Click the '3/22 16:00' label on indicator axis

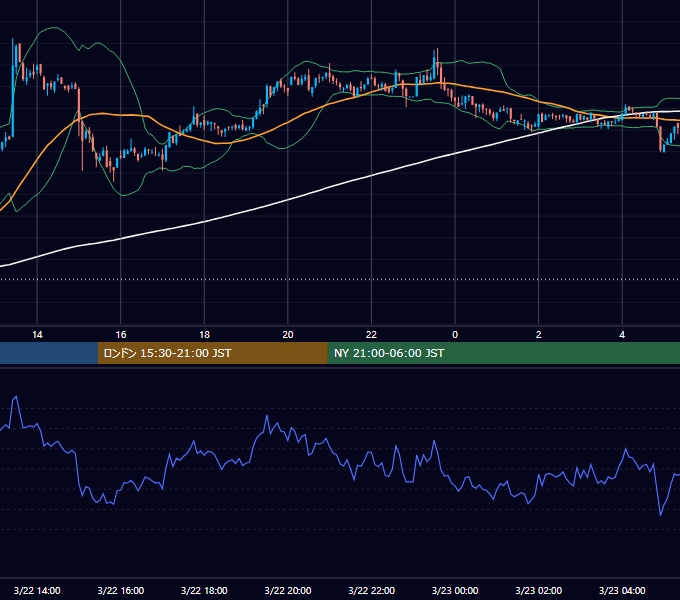121,590
